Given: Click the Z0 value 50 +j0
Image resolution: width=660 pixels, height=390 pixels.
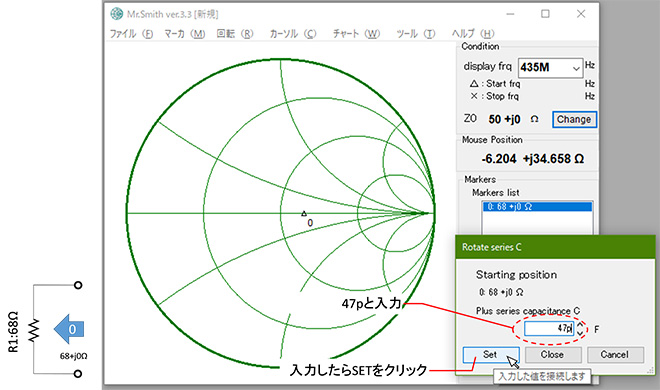Looking at the screenshot, I should click(504, 119).
